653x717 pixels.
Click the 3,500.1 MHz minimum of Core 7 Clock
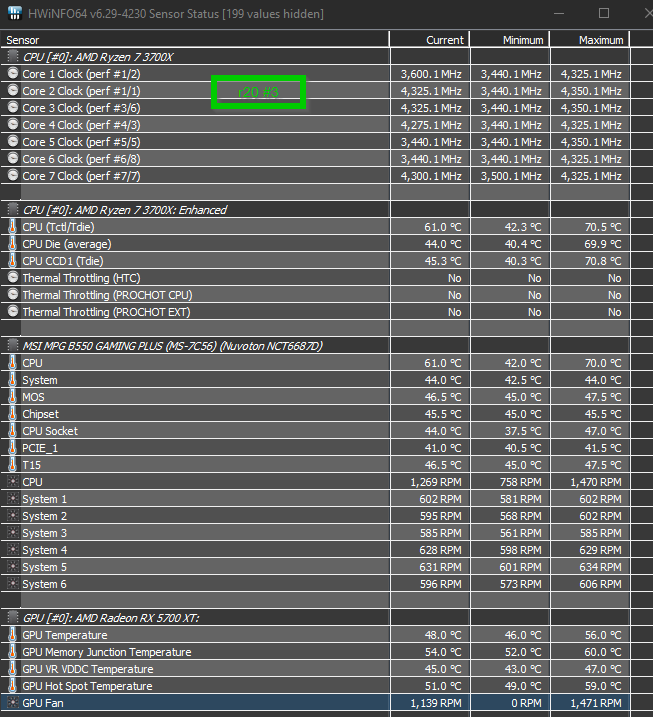pos(511,176)
